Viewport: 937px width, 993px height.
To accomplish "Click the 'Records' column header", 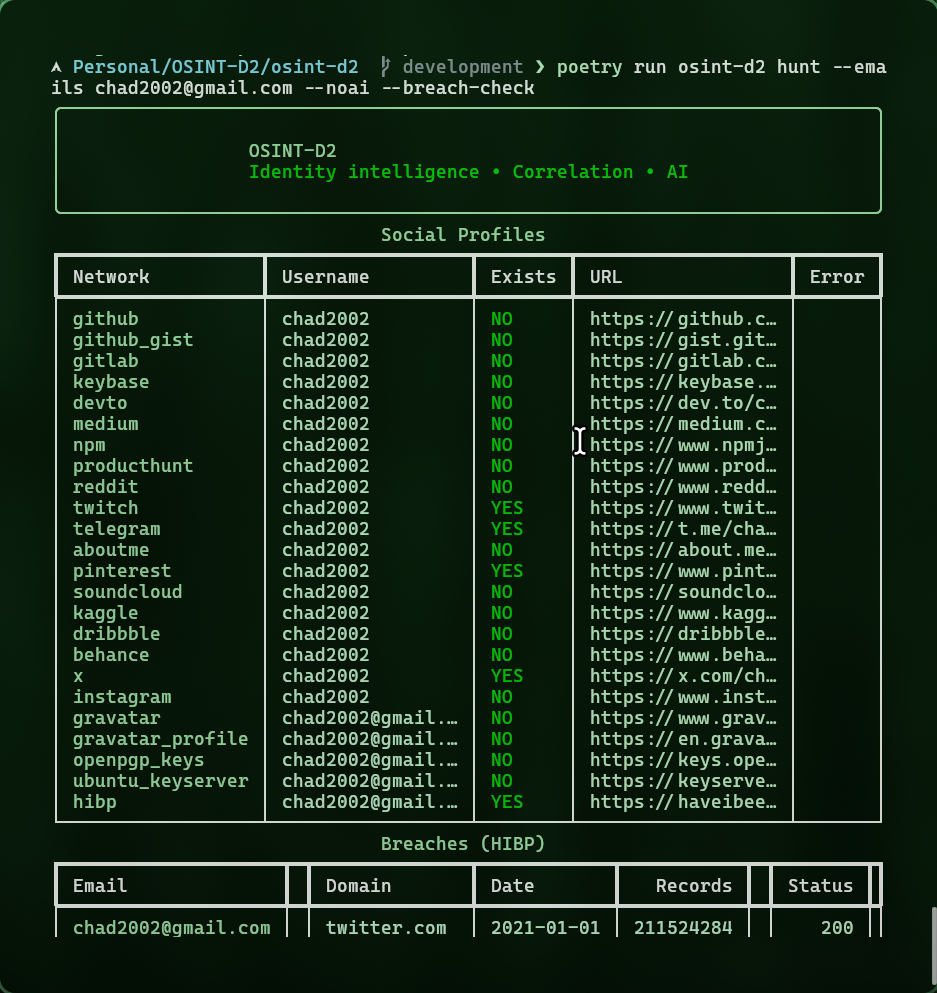I will pos(694,885).
